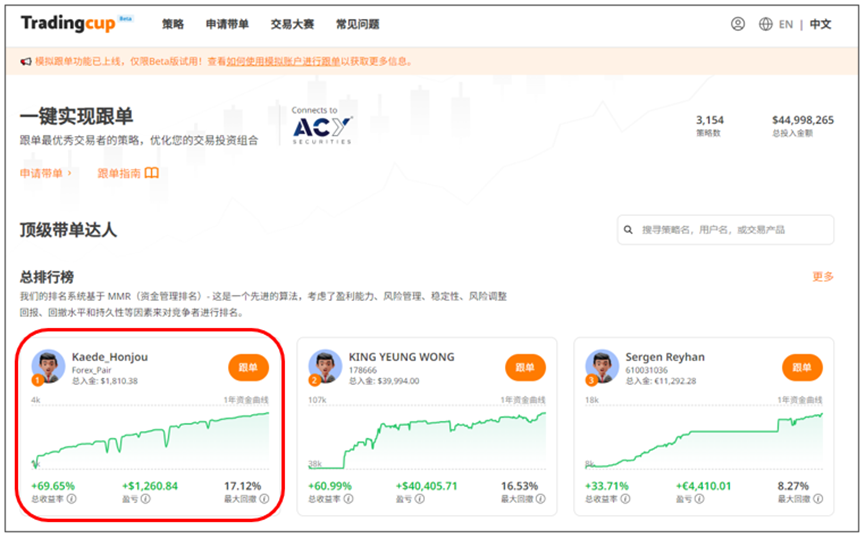The width and height of the screenshot is (865, 538).
Task: Click the info icon beside Sergen Reyhan's 最大回撤
Action: tap(817, 499)
